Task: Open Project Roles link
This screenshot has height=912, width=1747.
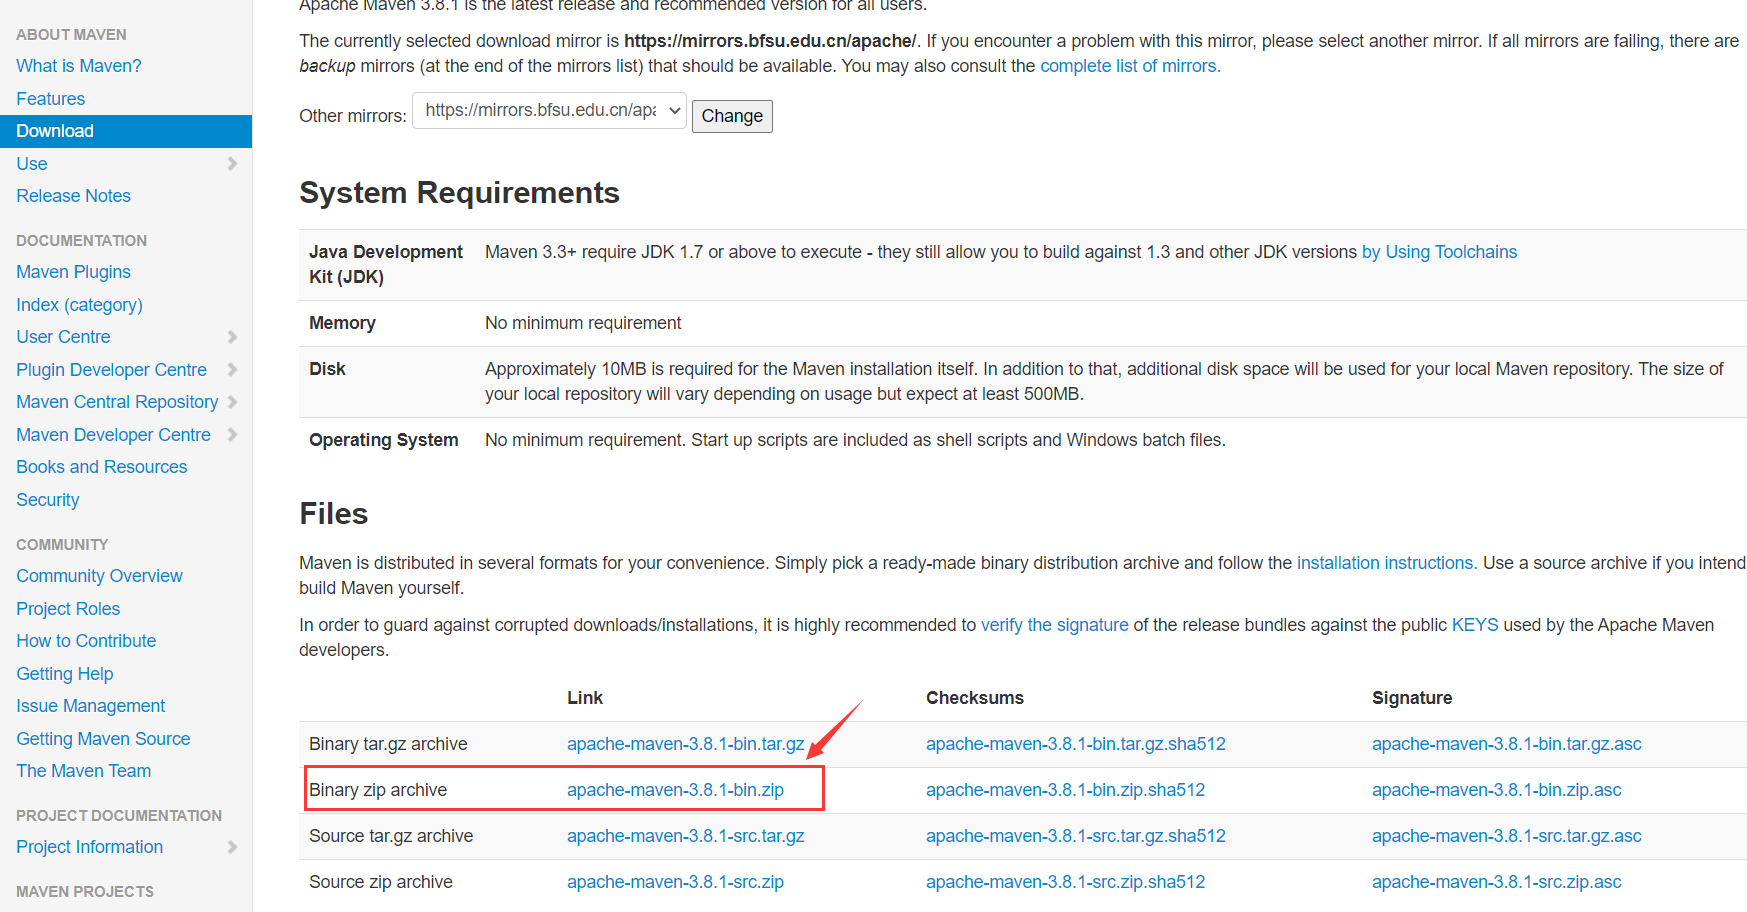Action: point(68,609)
